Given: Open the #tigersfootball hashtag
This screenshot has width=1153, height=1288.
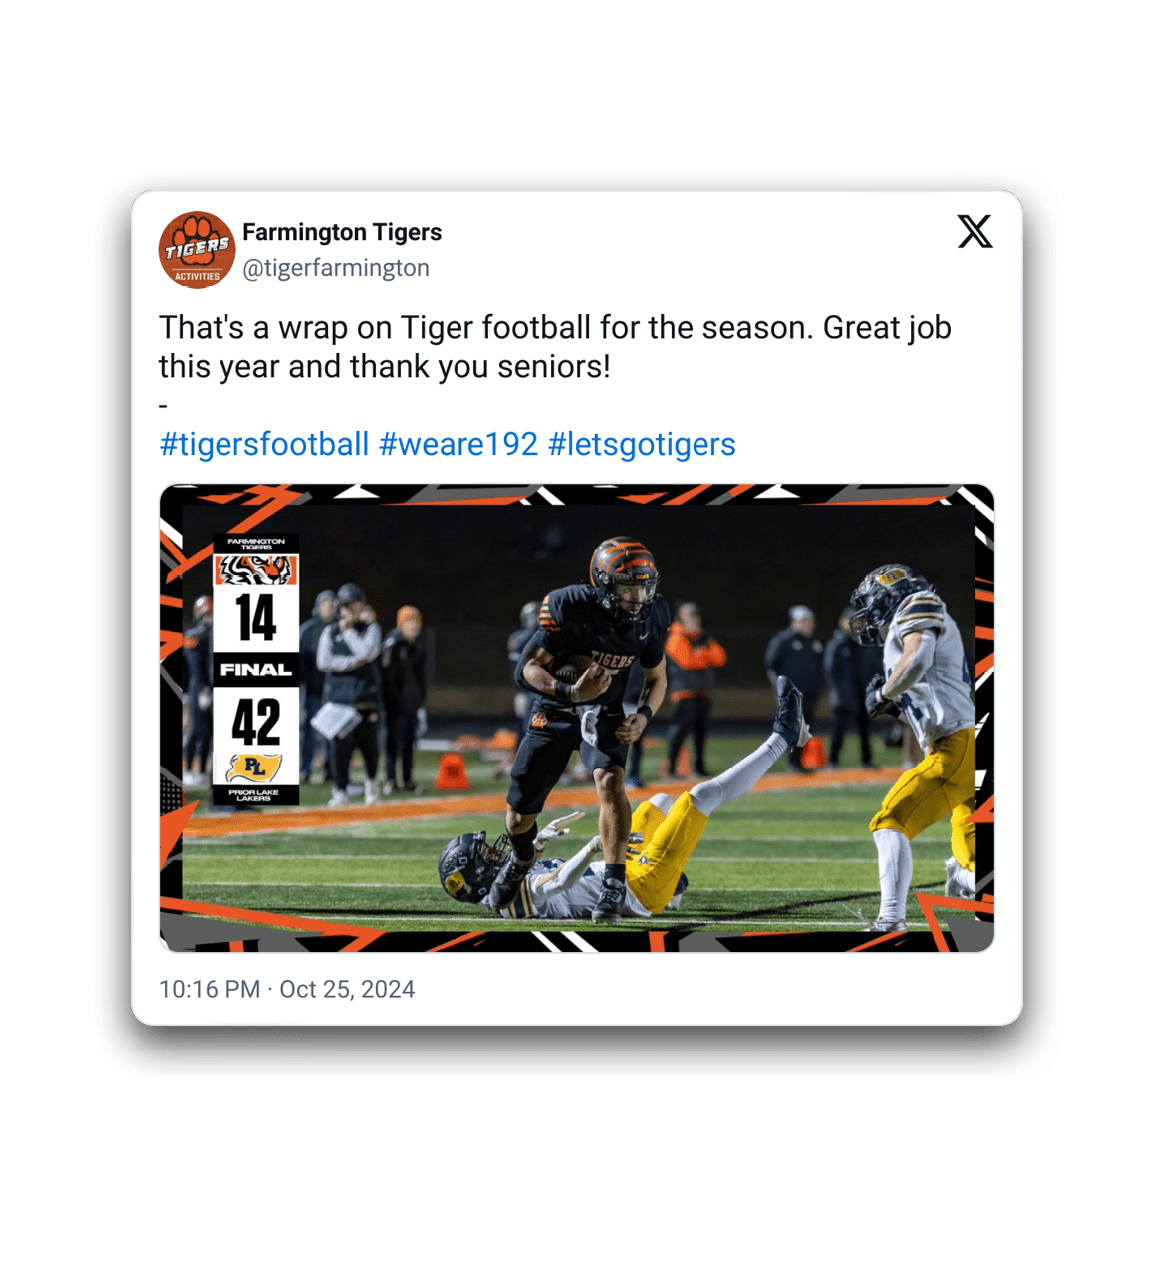Looking at the screenshot, I should (x=264, y=444).
